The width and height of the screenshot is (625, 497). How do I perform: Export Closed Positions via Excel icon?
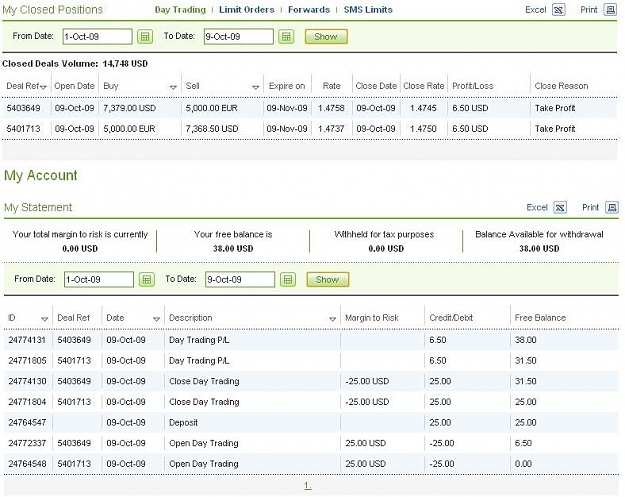click(558, 10)
